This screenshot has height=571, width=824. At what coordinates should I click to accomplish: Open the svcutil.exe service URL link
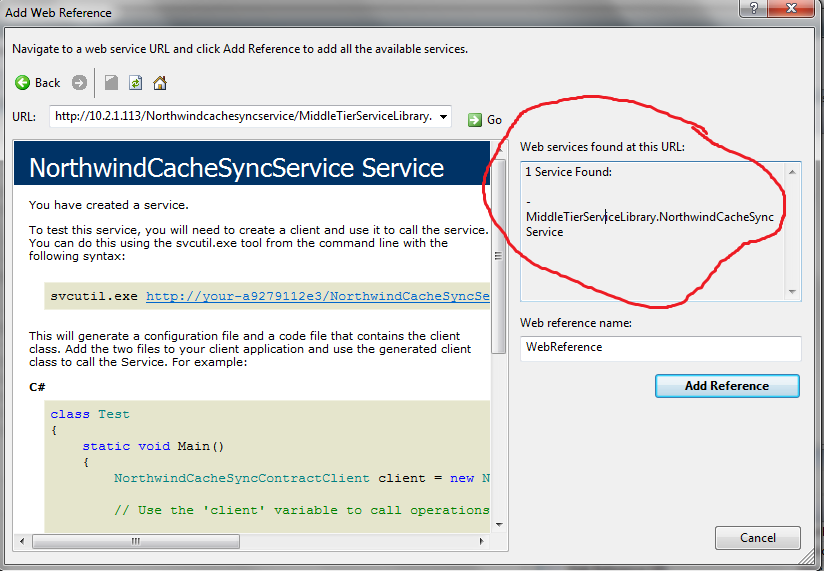[318, 296]
